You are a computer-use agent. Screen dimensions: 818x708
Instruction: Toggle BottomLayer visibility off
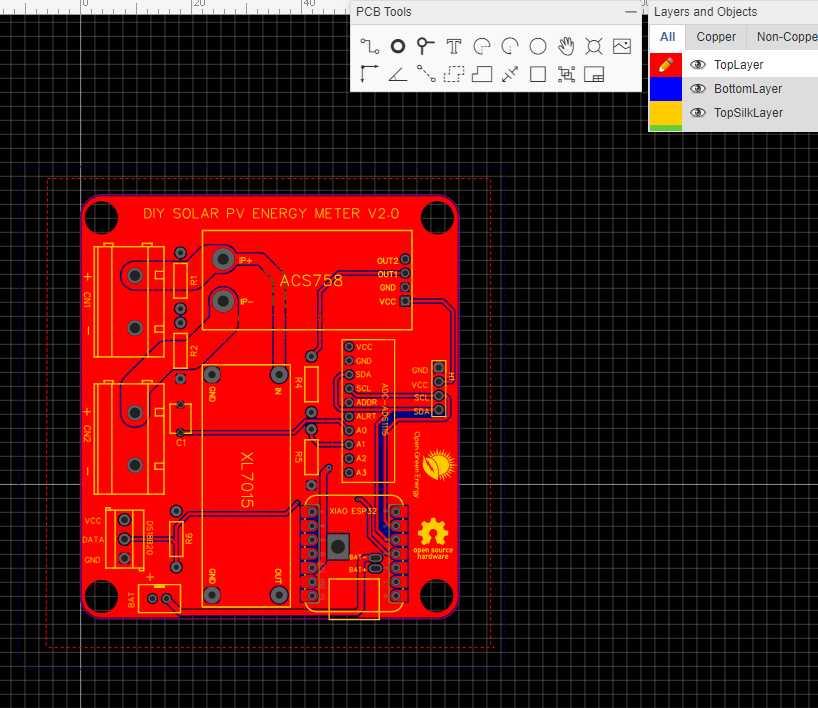pos(697,88)
